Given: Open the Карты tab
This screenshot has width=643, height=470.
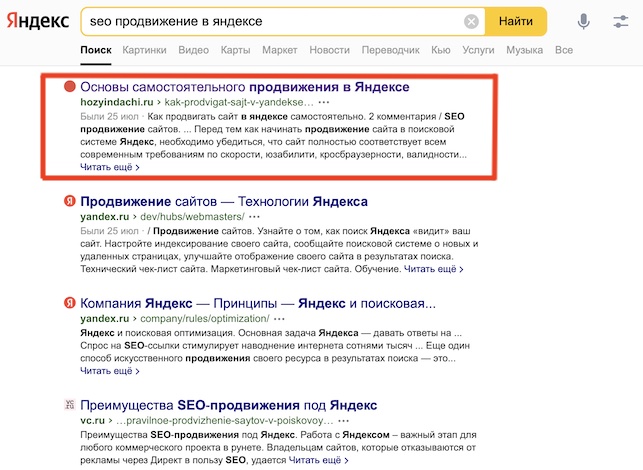Looking at the screenshot, I should coord(235,50).
